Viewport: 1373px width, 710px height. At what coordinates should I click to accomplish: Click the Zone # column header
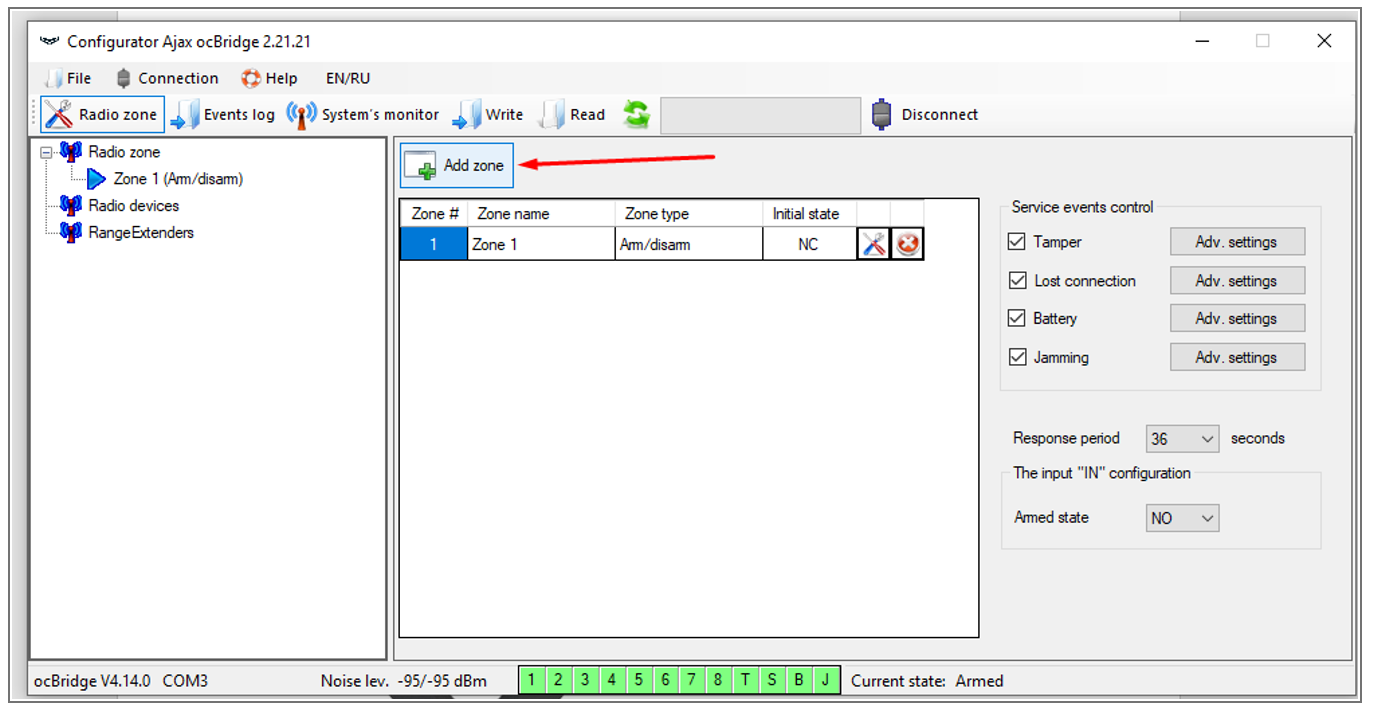pos(434,214)
